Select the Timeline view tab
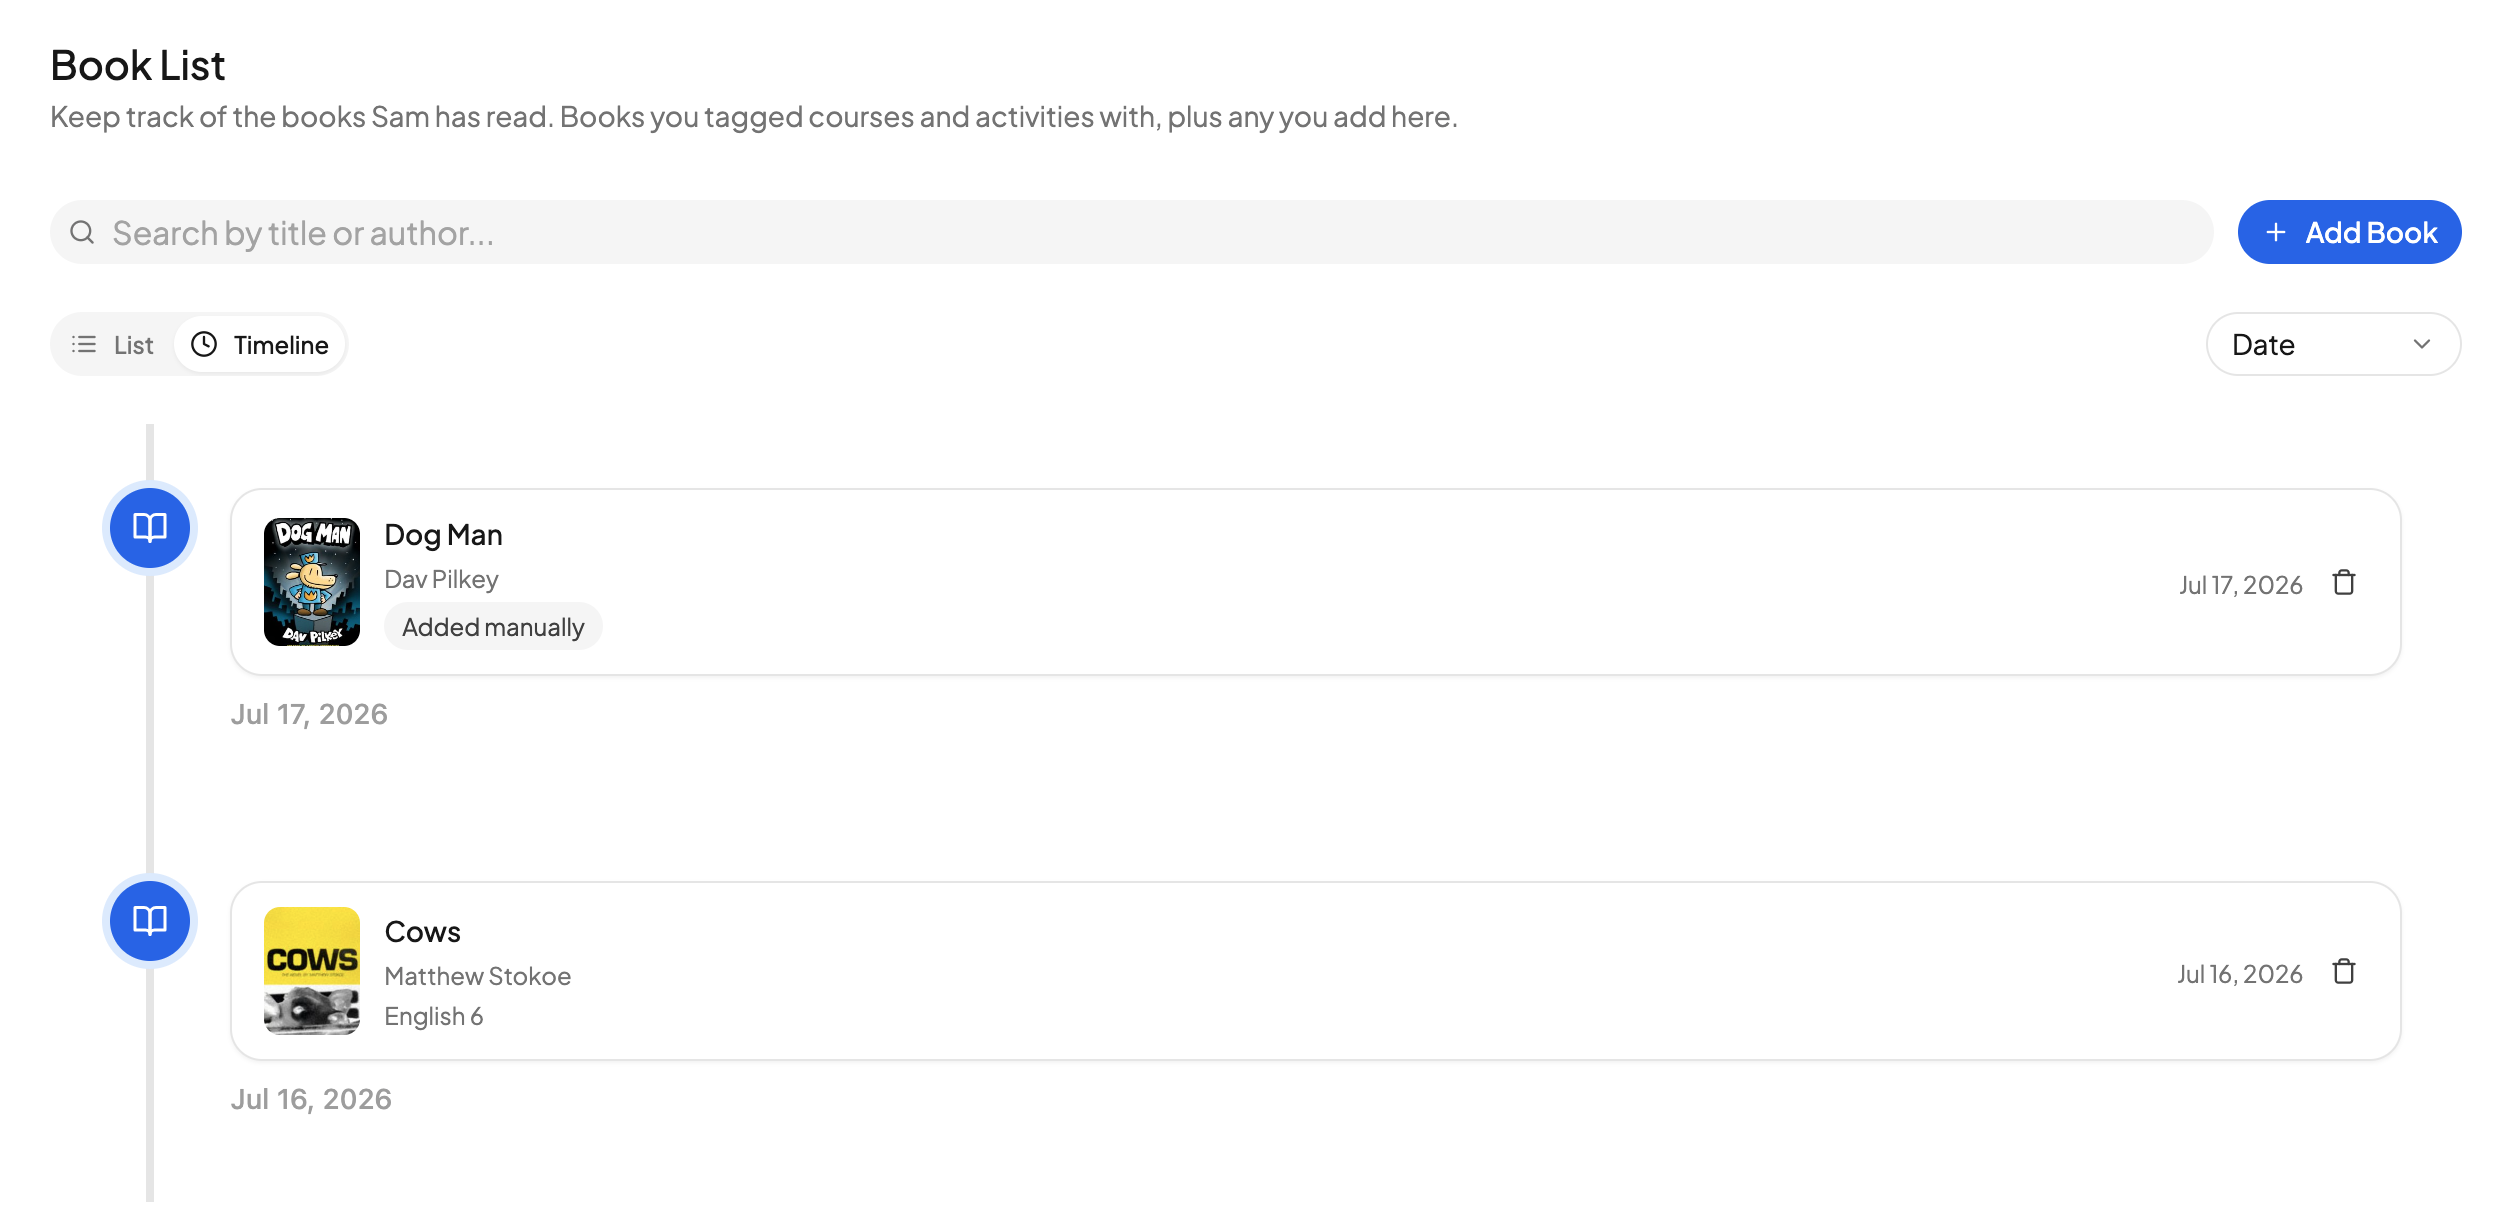This screenshot has width=2512, height=1218. [x=260, y=344]
